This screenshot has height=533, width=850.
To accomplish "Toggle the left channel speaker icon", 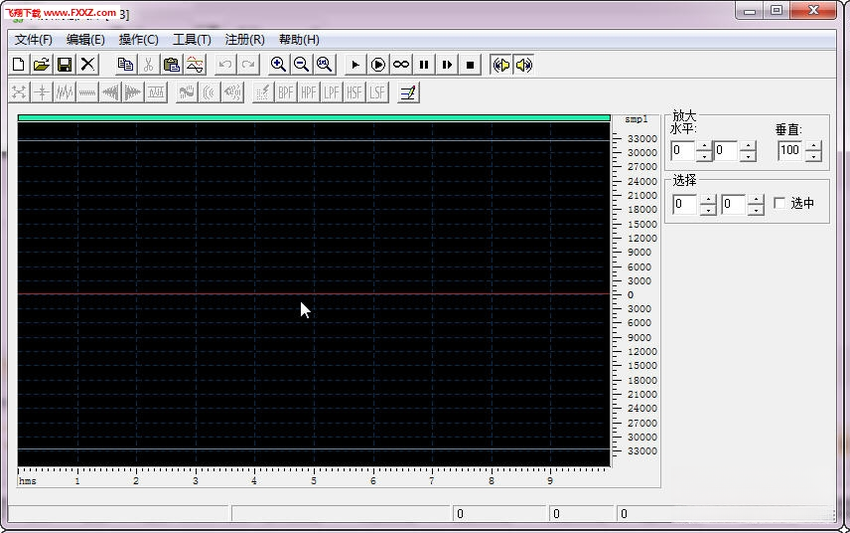I will (501, 65).
